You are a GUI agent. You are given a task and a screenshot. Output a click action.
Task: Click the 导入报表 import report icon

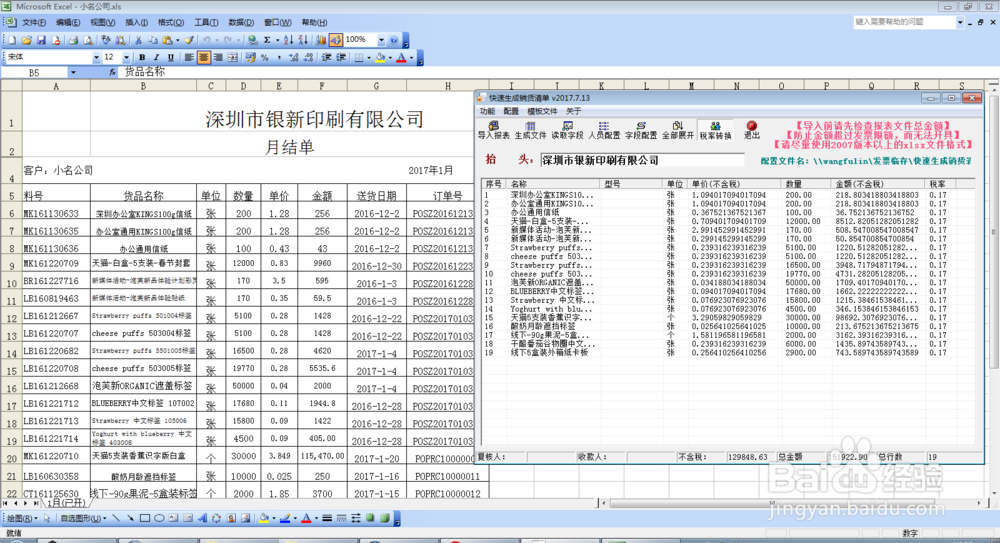[x=494, y=130]
